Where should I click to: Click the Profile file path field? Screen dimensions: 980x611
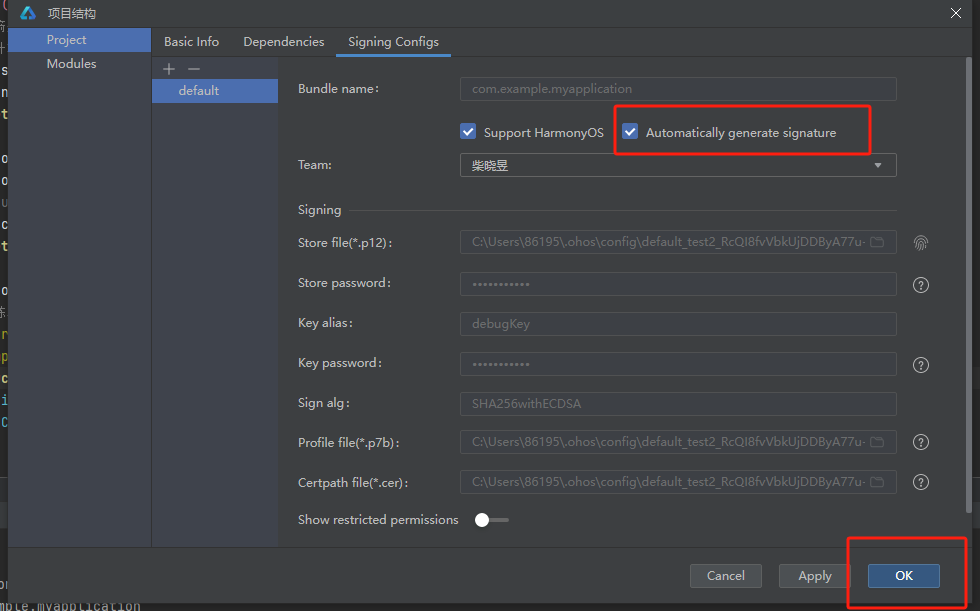678,442
